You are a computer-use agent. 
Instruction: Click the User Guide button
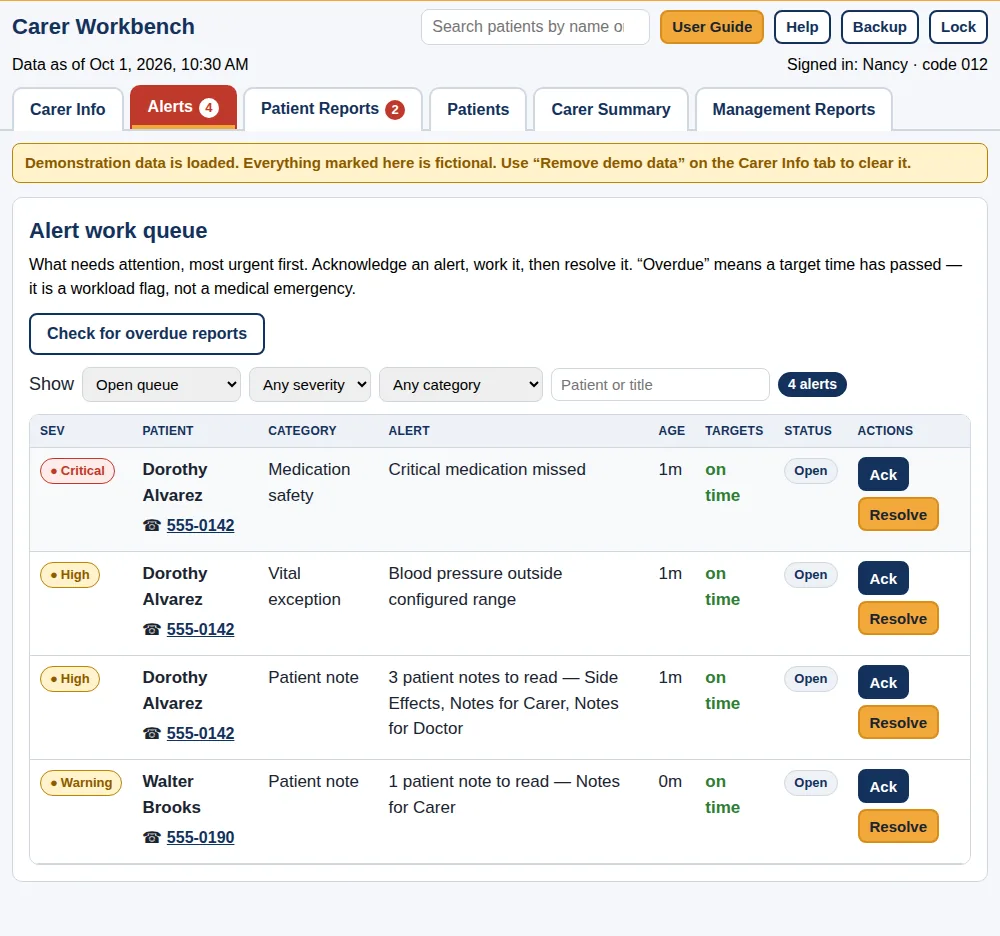click(712, 27)
